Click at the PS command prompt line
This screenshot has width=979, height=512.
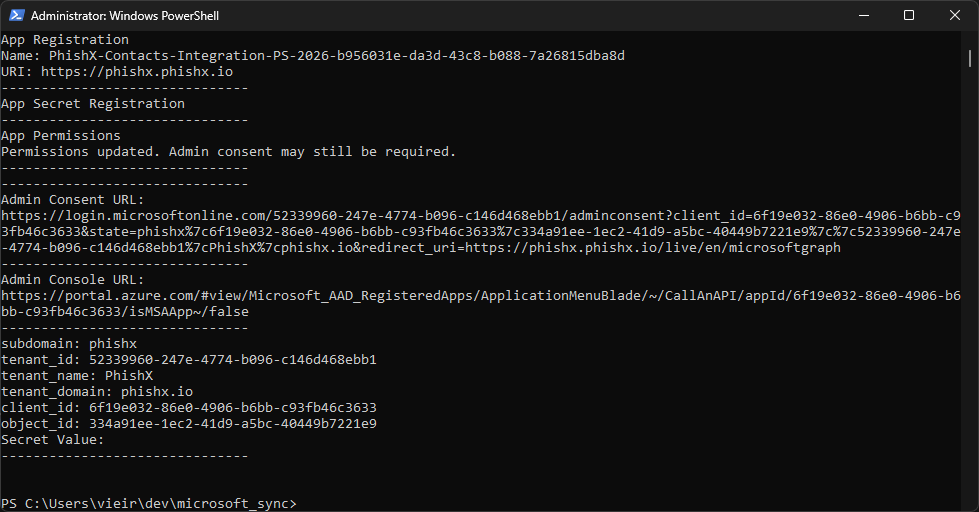(x=148, y=504)
